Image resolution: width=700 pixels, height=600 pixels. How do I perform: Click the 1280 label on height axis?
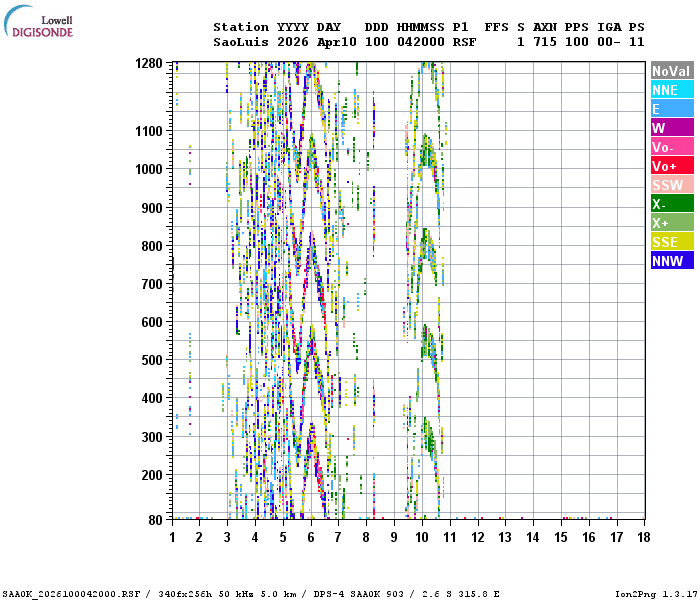click(x=149, y=63)
